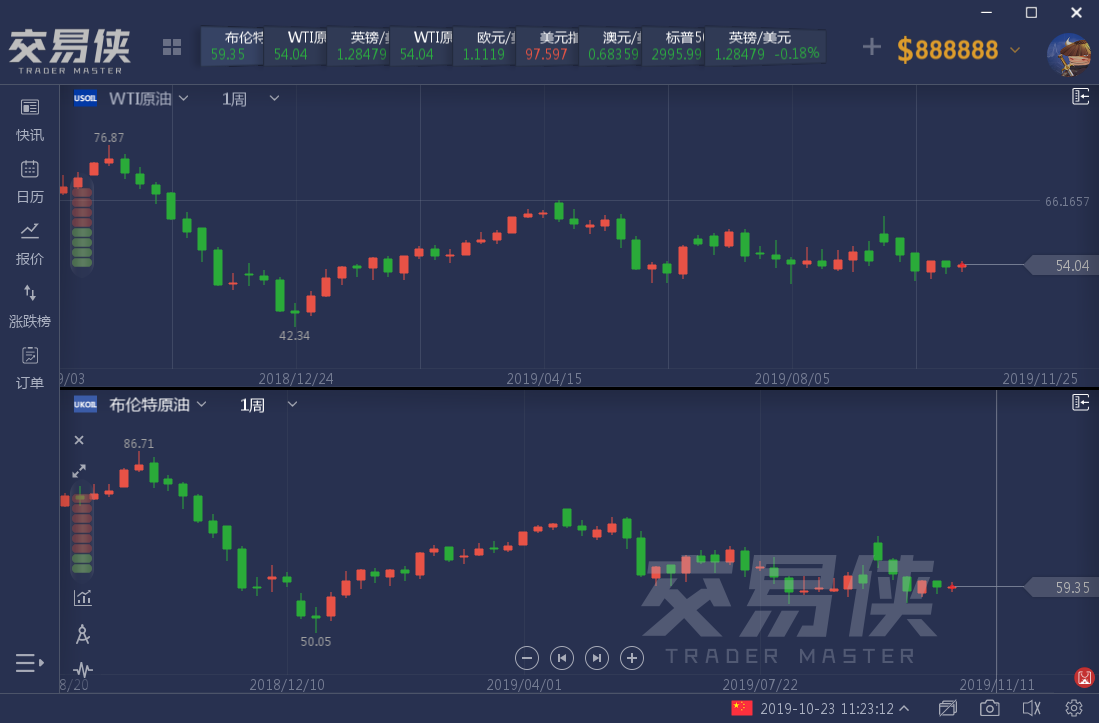Open the indicators chart icon on Brent chart

[82, 597]
